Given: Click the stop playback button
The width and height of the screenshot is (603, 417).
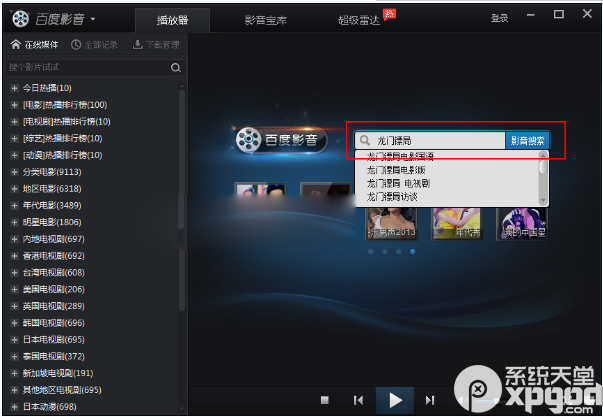Looking at the screenshot, I should (x=325, y=400).
